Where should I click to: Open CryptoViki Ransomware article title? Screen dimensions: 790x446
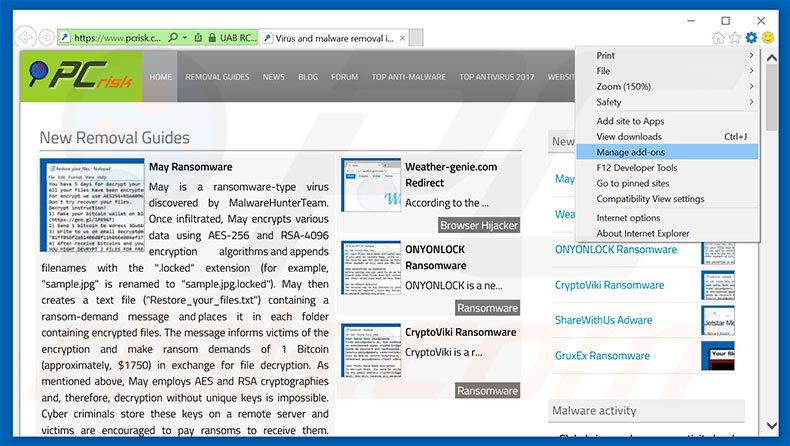point(460,332)
